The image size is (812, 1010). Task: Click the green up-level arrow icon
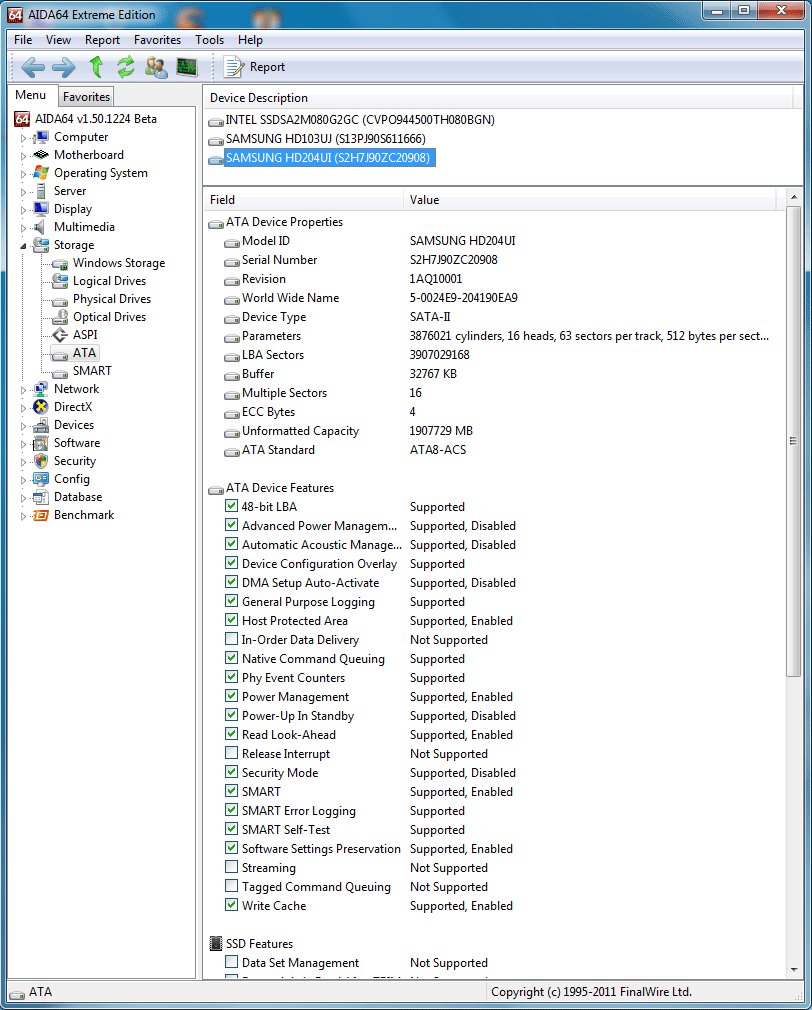pos(96,66)
